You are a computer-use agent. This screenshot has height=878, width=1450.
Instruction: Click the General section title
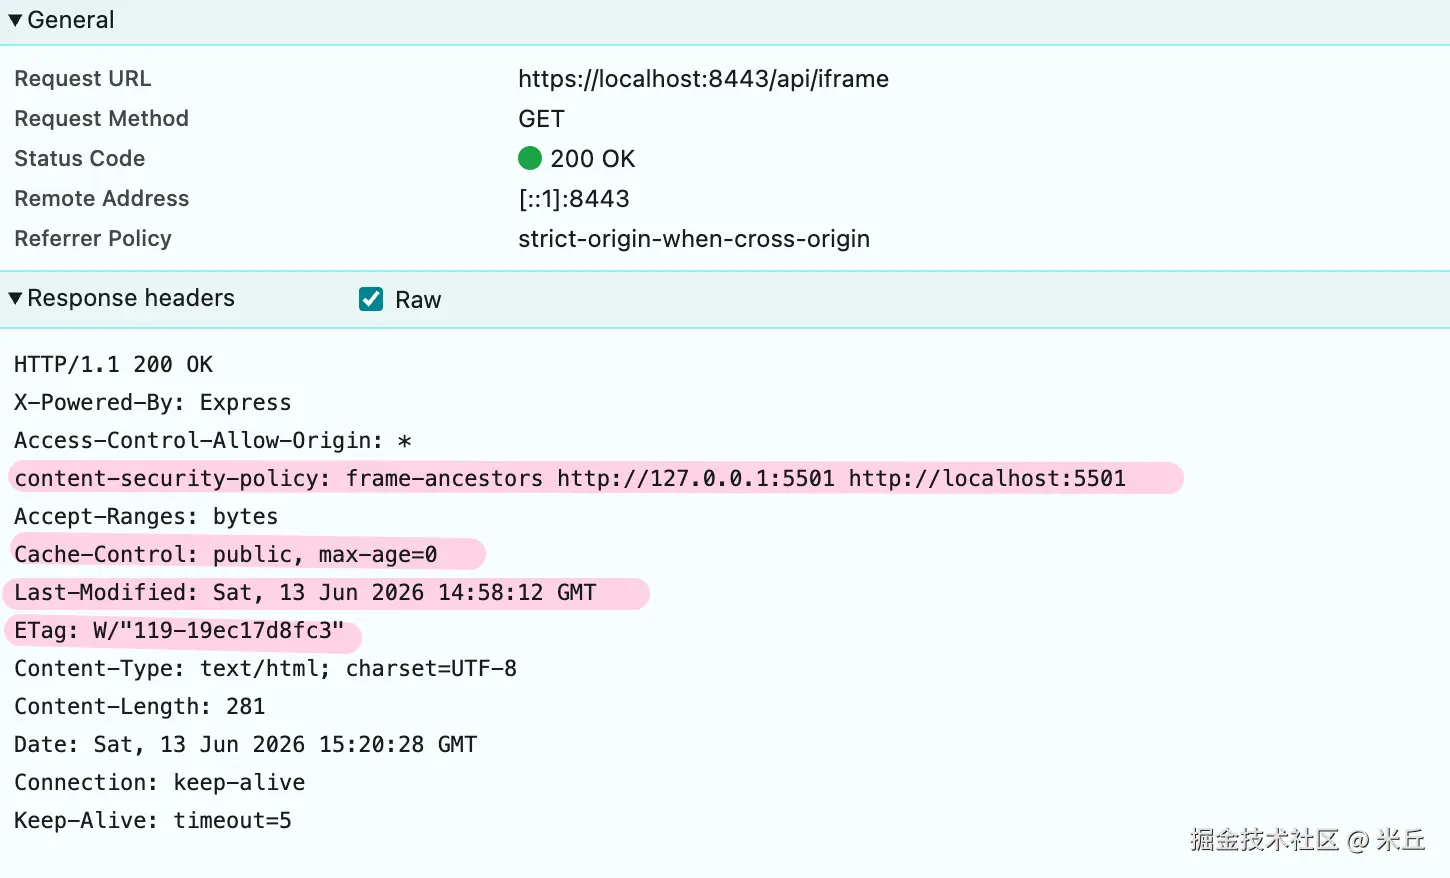[71, 20]
